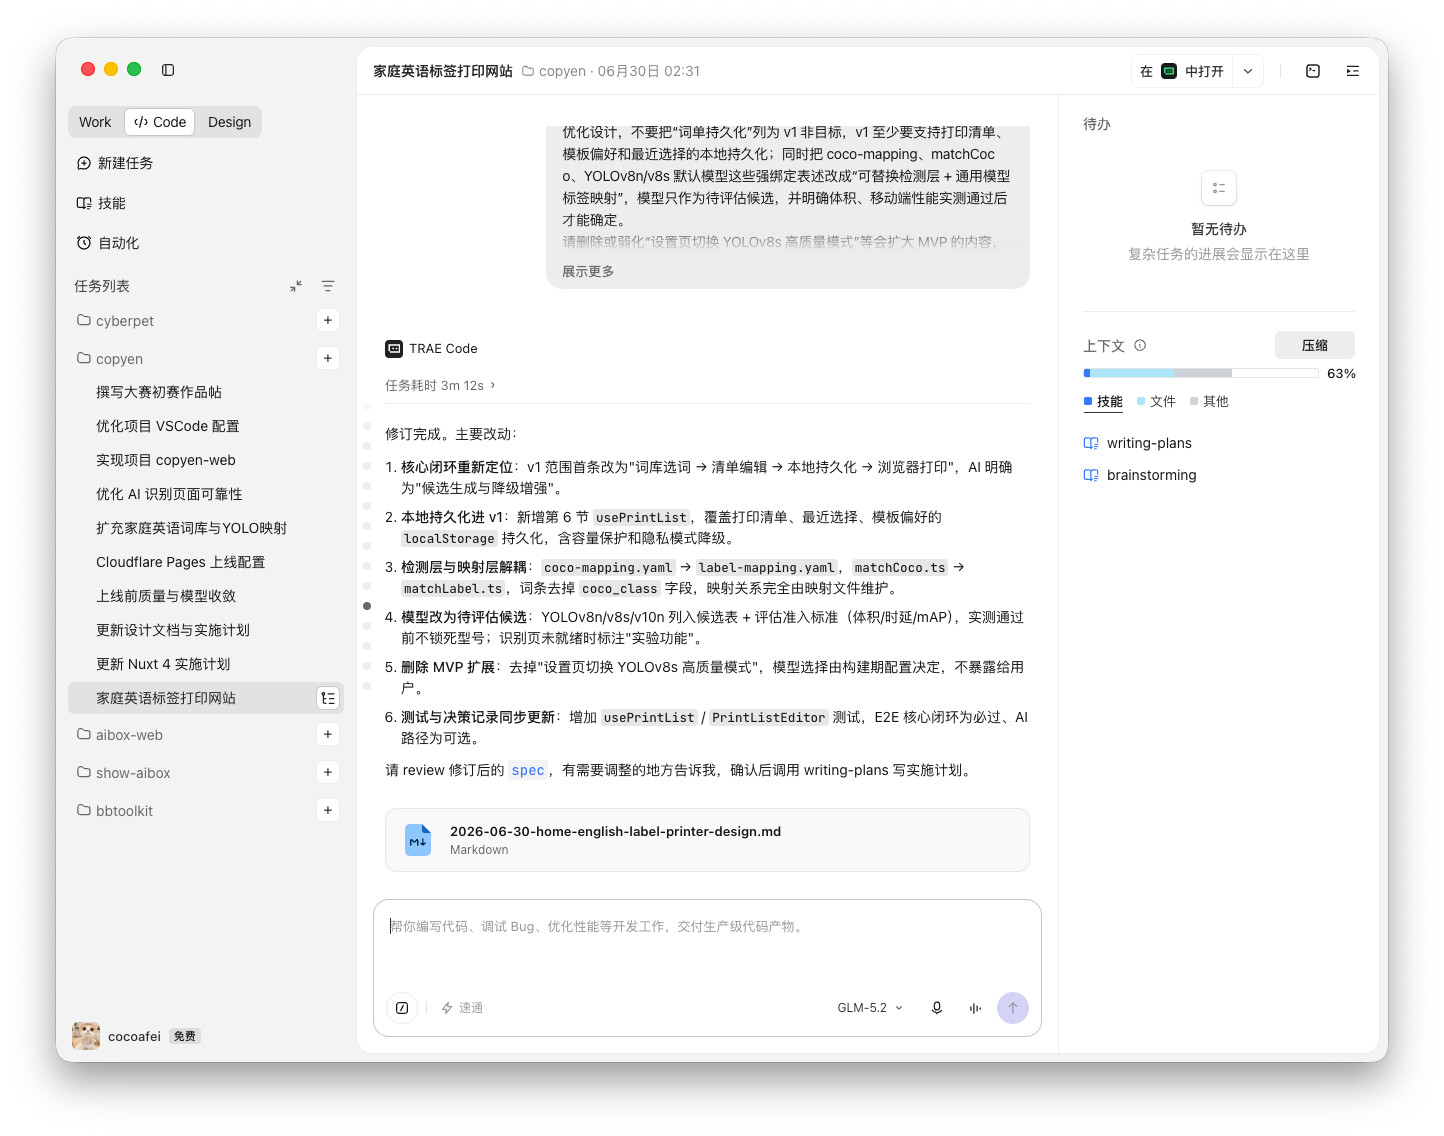Open task 扩充家庭英语词库与YOLO映射
This screenshot has width=1444, height=1136.
206,528
